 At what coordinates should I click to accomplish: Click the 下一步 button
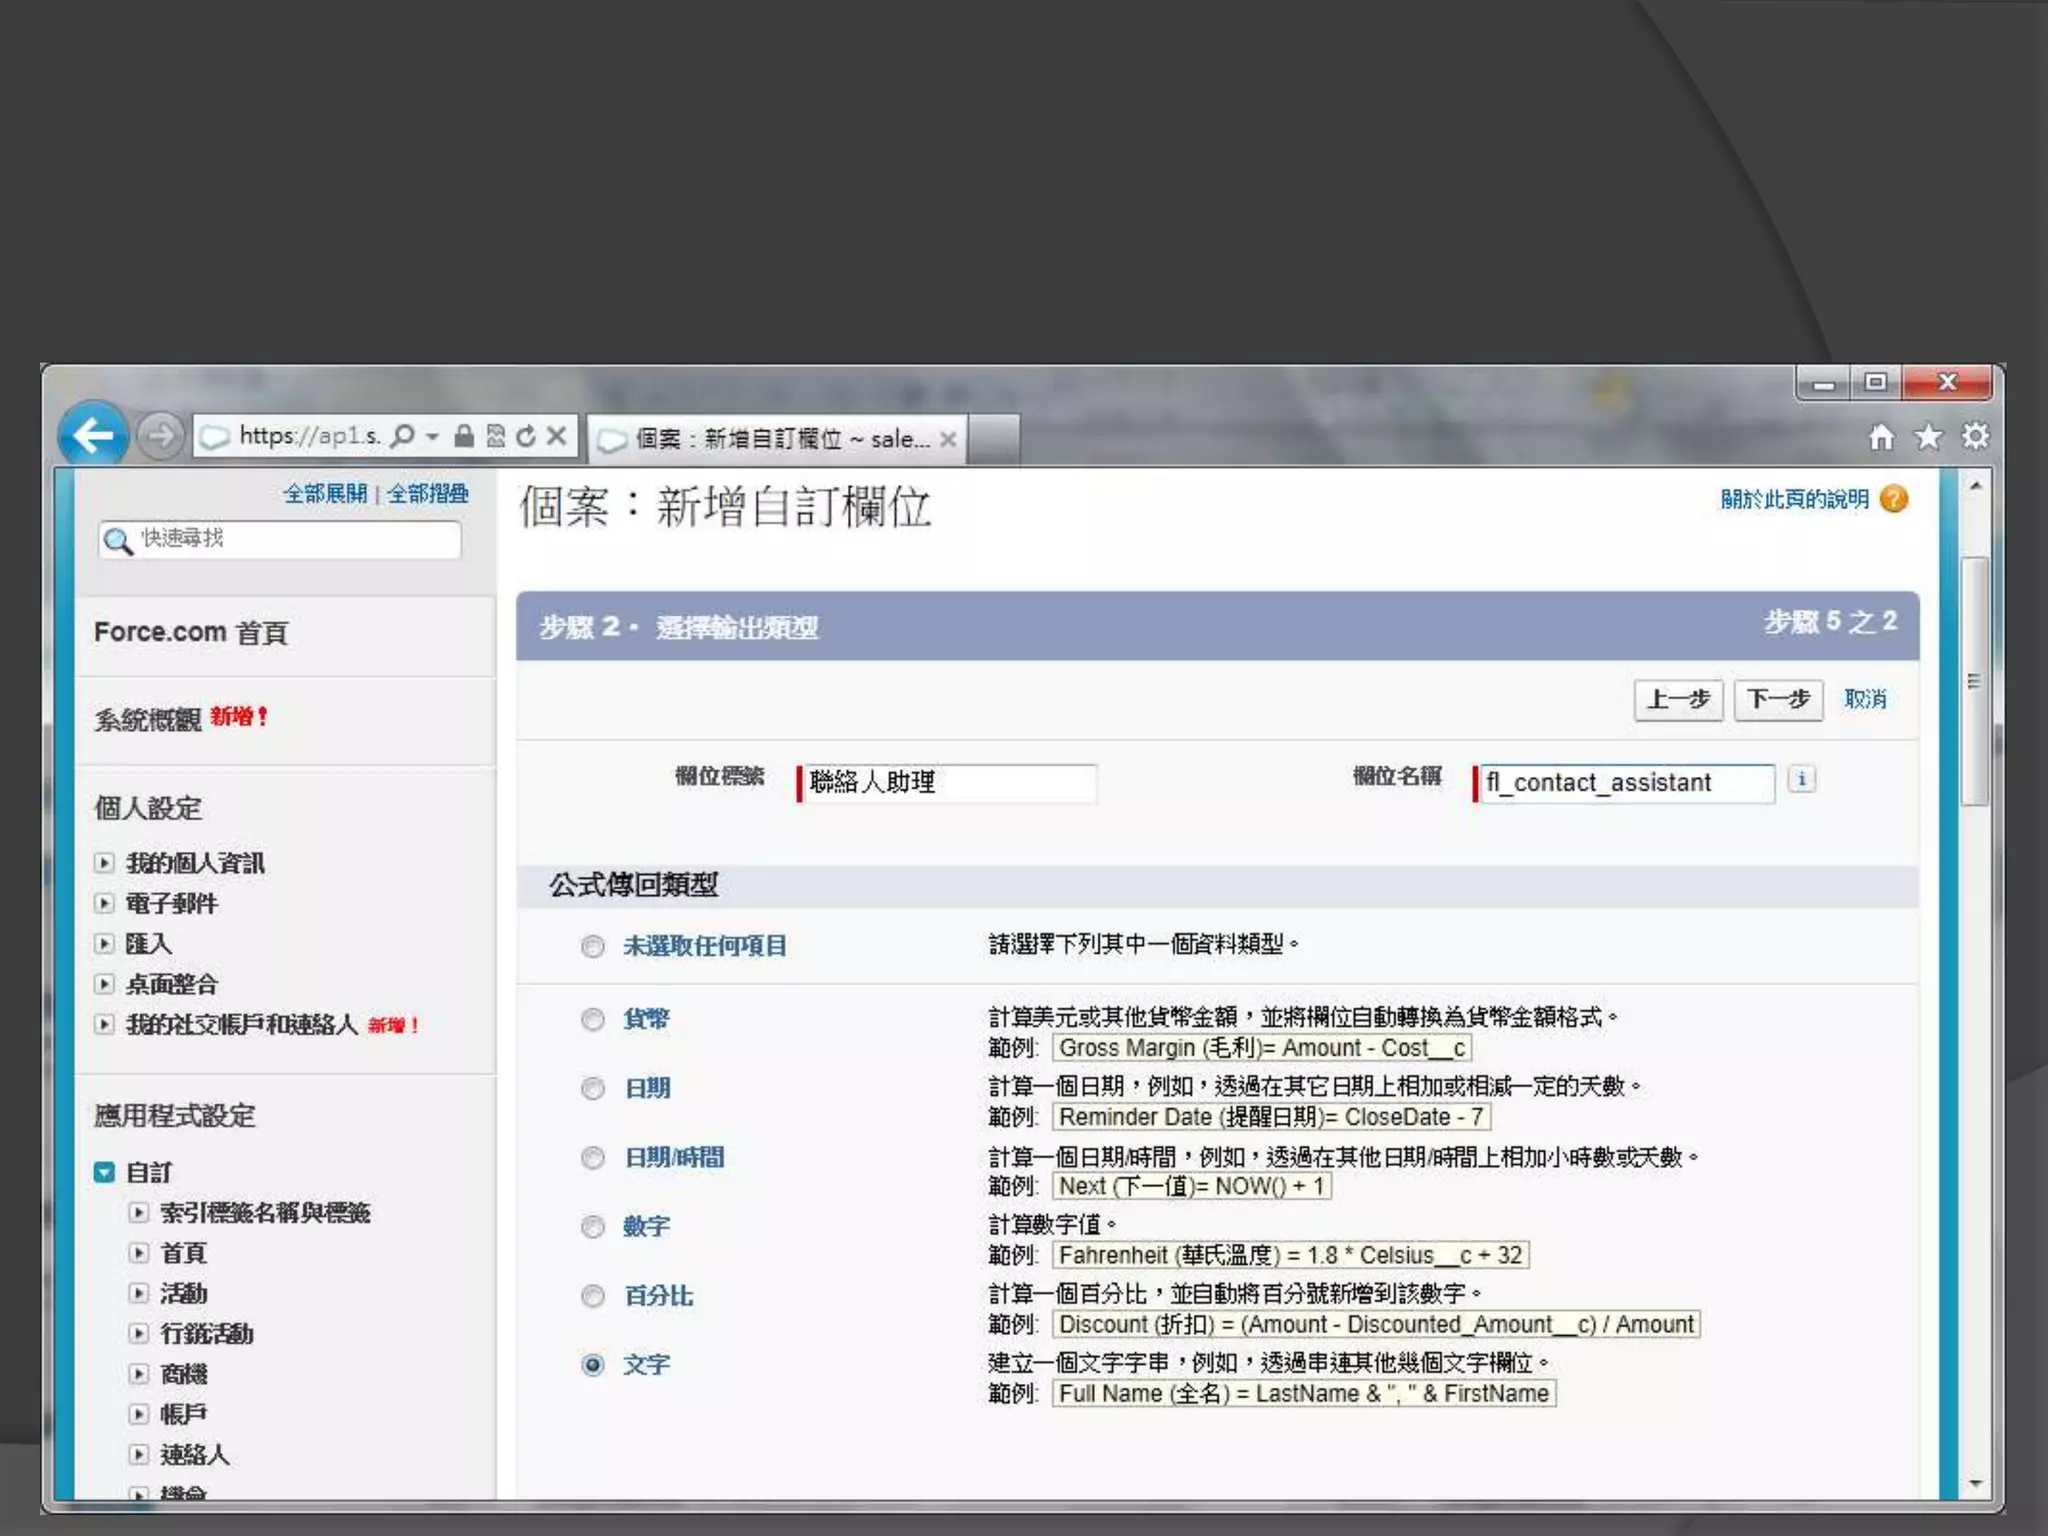[1778, 699]
